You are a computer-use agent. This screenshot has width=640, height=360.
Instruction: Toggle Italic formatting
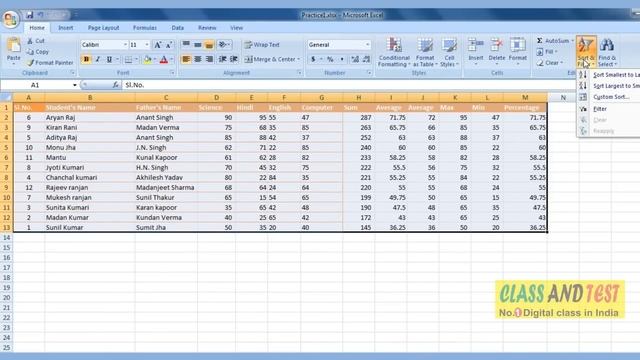point(98,60)
